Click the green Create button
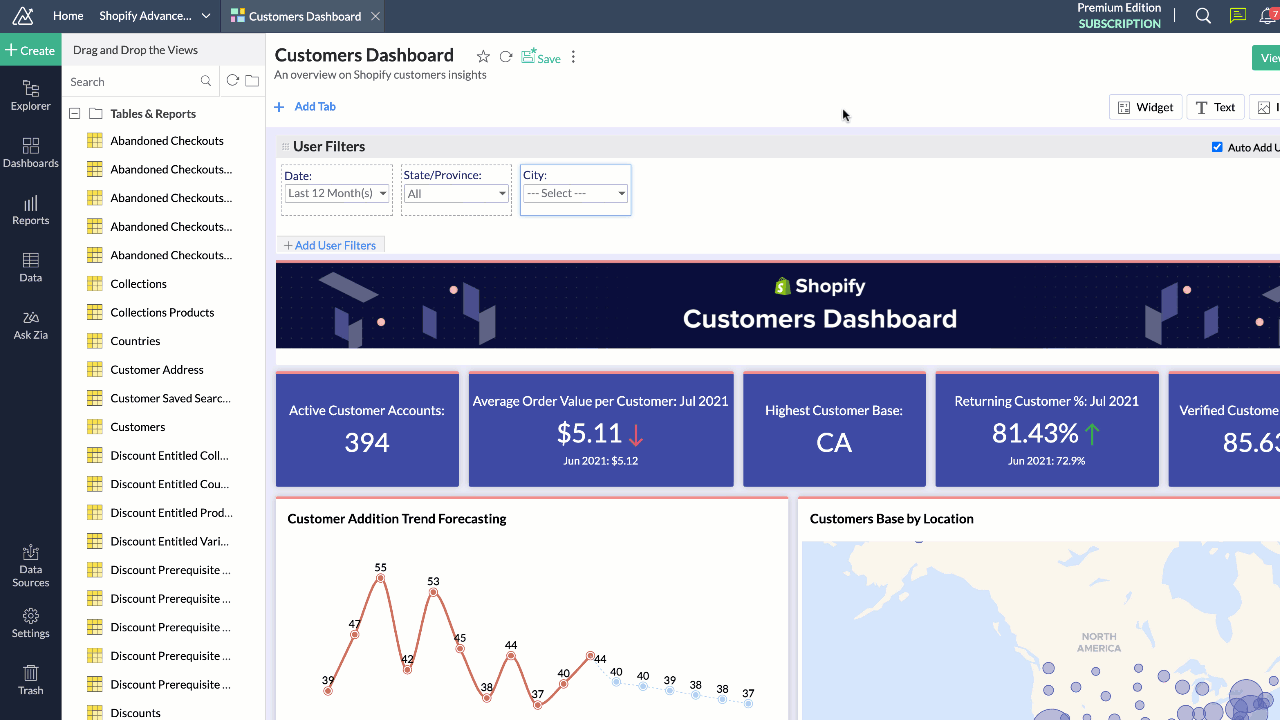The height and width of the screenshot is (720, 1280). 30,50
